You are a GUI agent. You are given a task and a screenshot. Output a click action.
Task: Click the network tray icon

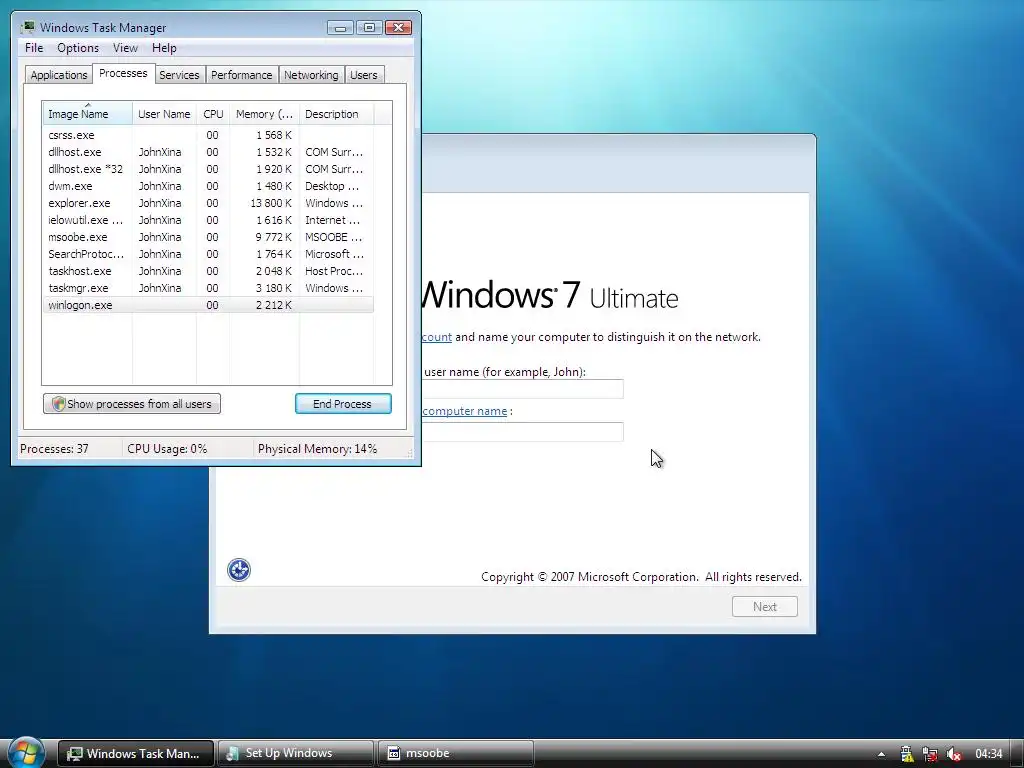point(930,754)
